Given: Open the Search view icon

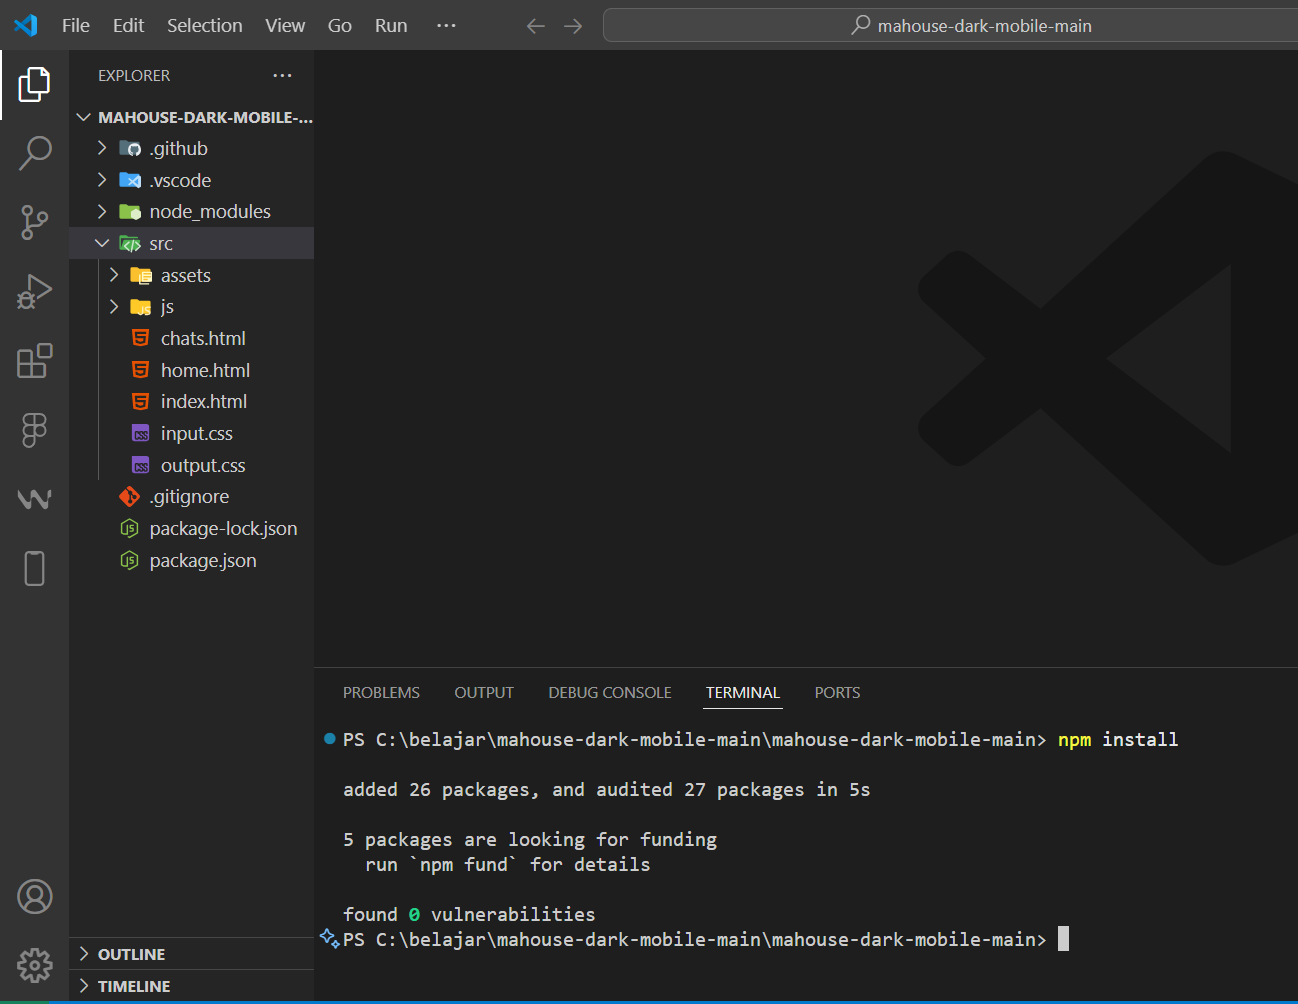Looking at the screenshot, I should pyautogui.click(x=34, y=153).
